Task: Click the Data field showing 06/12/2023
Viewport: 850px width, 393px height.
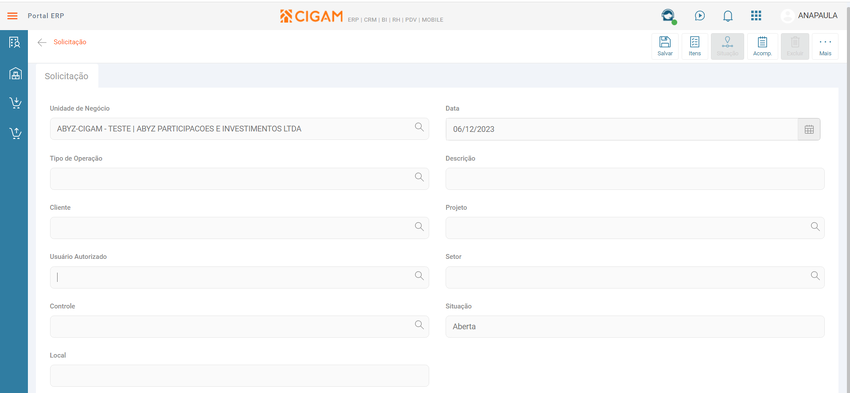Action: (x=622, y=130)
